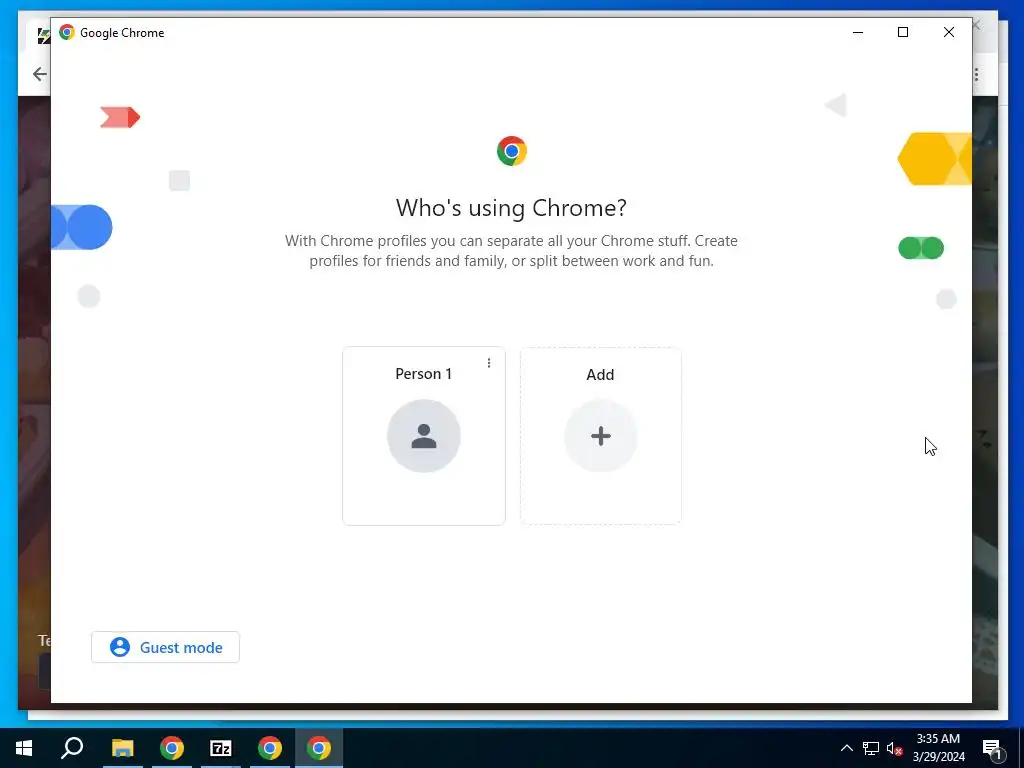Screen dimensions: 1024x768
Task: Click the Person 1 avatar icon
Action: pos(424,436)
